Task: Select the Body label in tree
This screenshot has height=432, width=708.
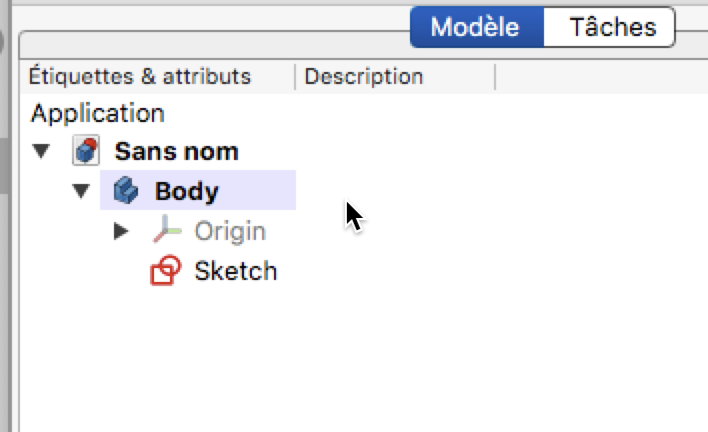Action: [186, 191]
